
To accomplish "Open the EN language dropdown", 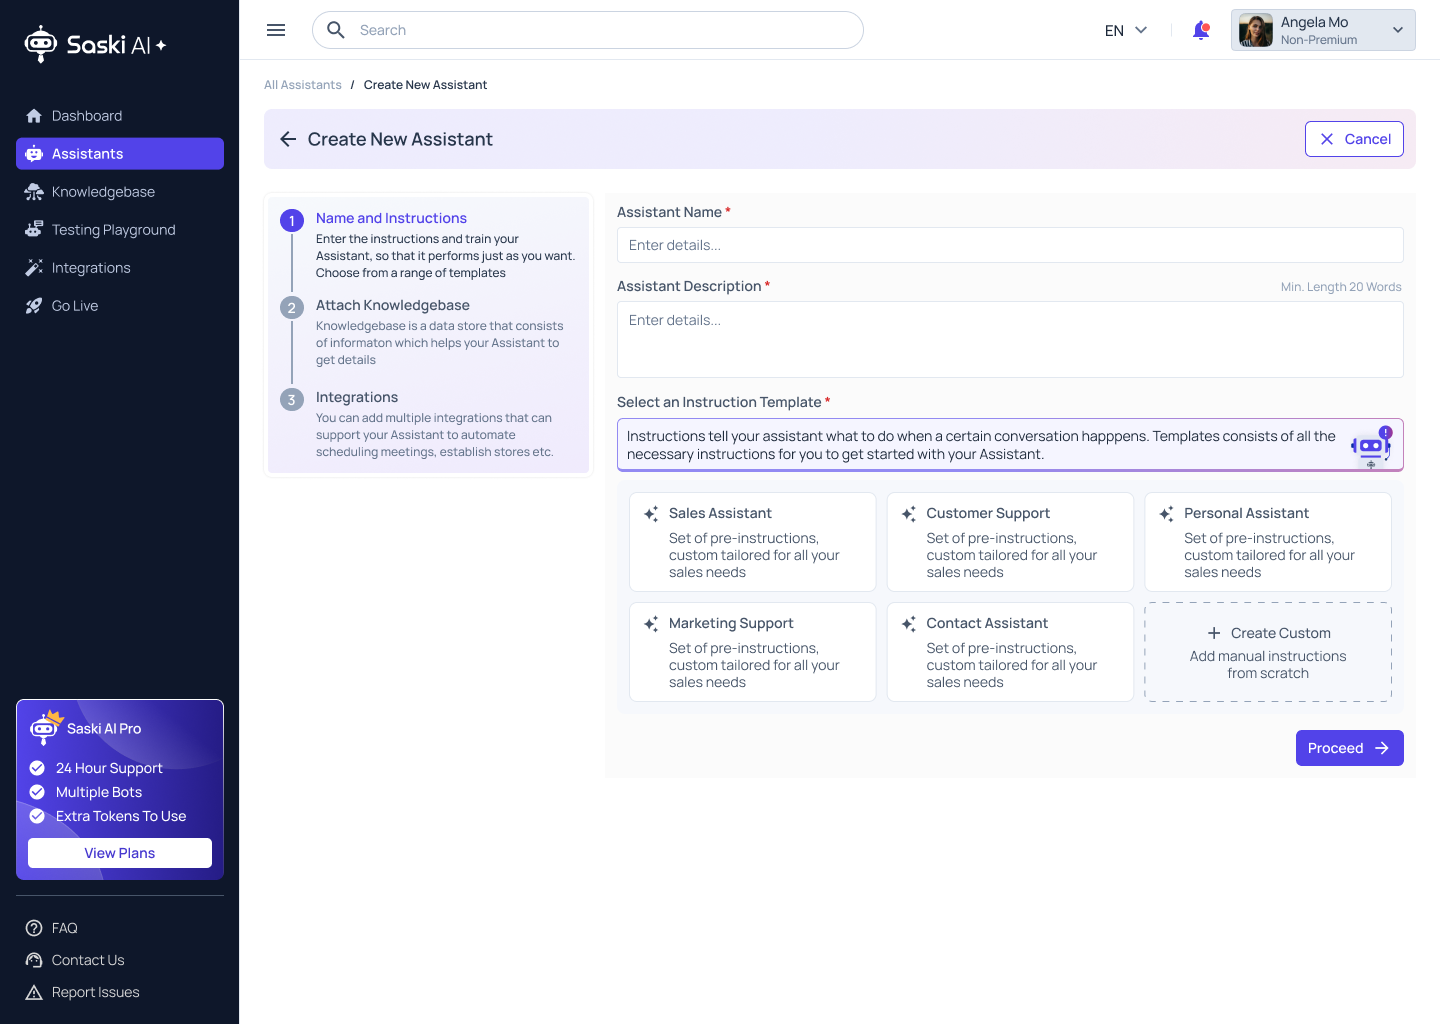I will (x=1125, y=30).
